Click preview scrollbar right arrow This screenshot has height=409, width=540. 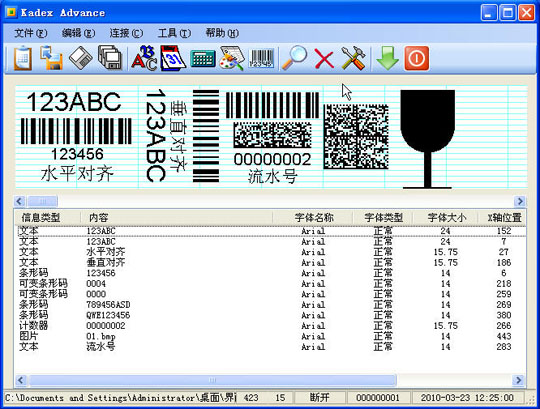tap(520, 201)
